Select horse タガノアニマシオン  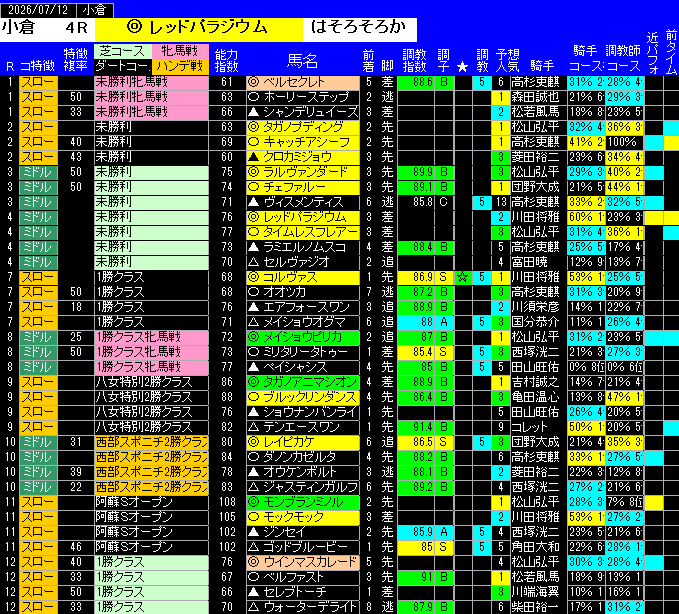point(303,382)
